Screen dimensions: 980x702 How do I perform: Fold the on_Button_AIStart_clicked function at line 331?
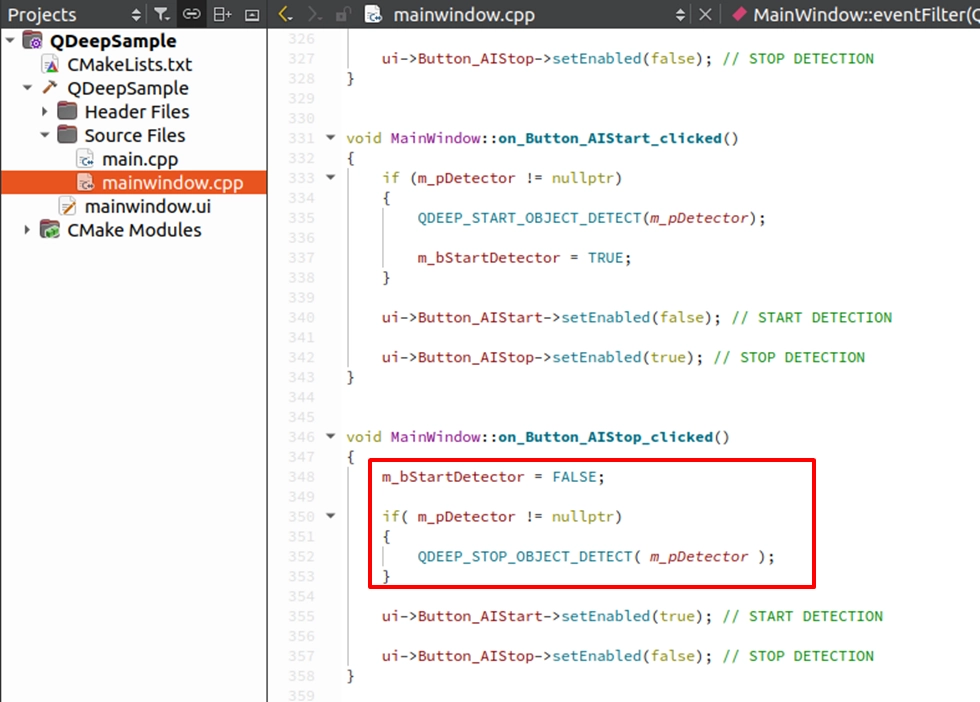coord(331,138)
